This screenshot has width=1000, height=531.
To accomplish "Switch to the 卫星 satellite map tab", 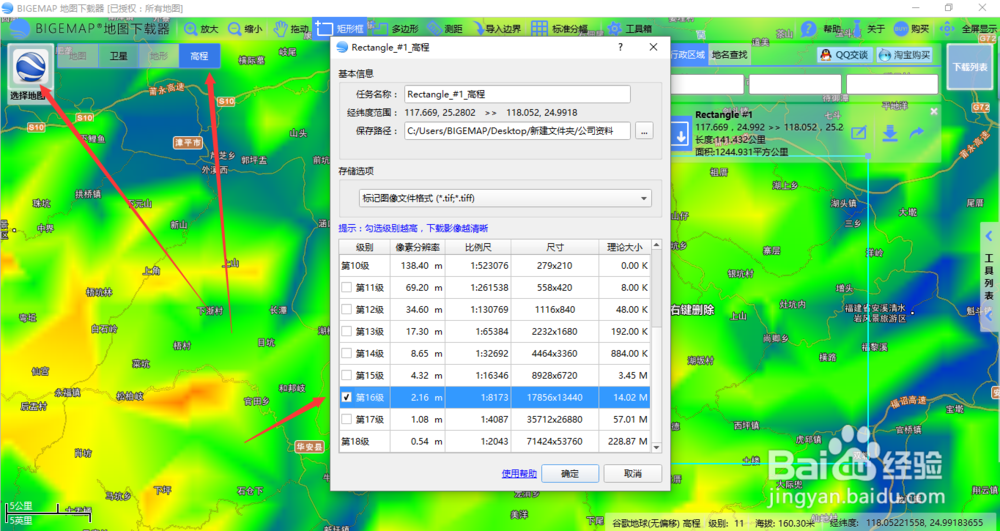I will point(119,56).
